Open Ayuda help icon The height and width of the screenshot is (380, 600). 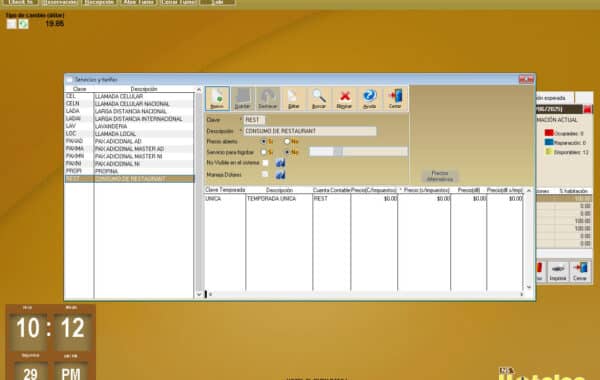coord(370,98)
